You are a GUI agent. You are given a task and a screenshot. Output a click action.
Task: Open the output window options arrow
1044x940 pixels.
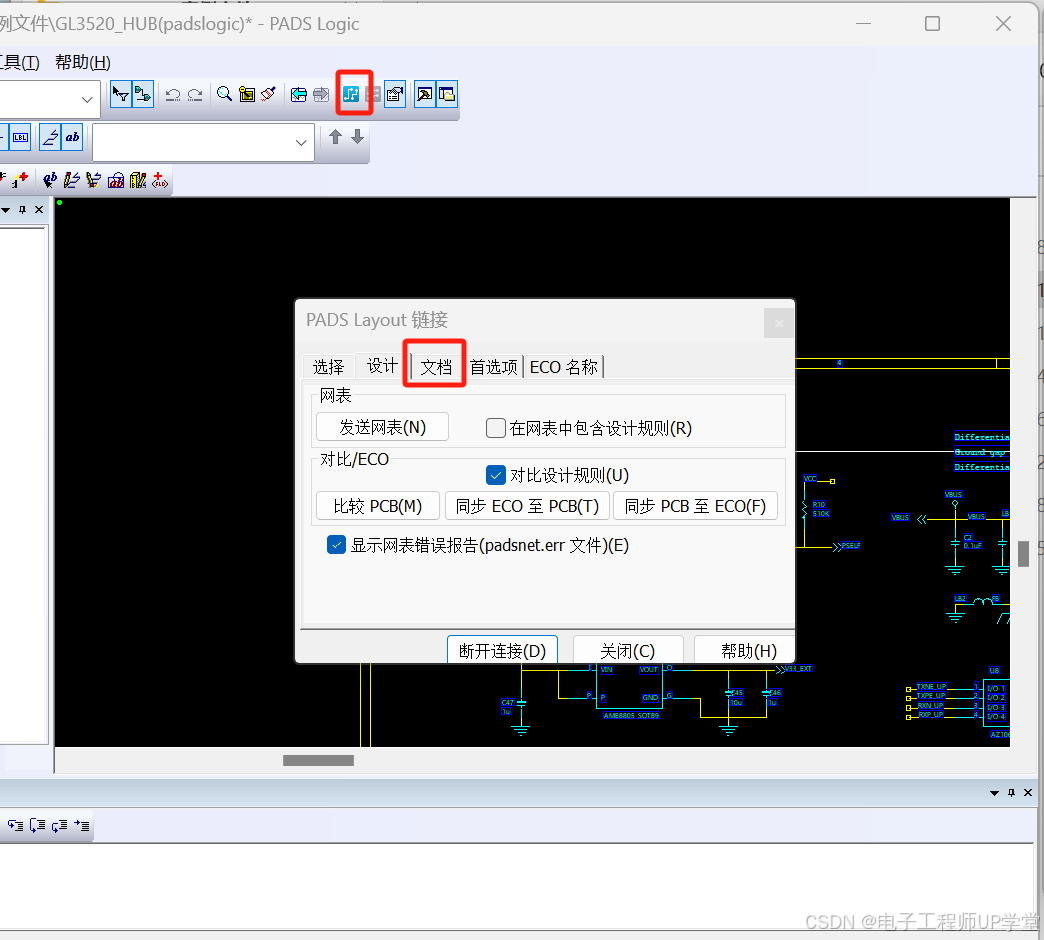point(994,793)
